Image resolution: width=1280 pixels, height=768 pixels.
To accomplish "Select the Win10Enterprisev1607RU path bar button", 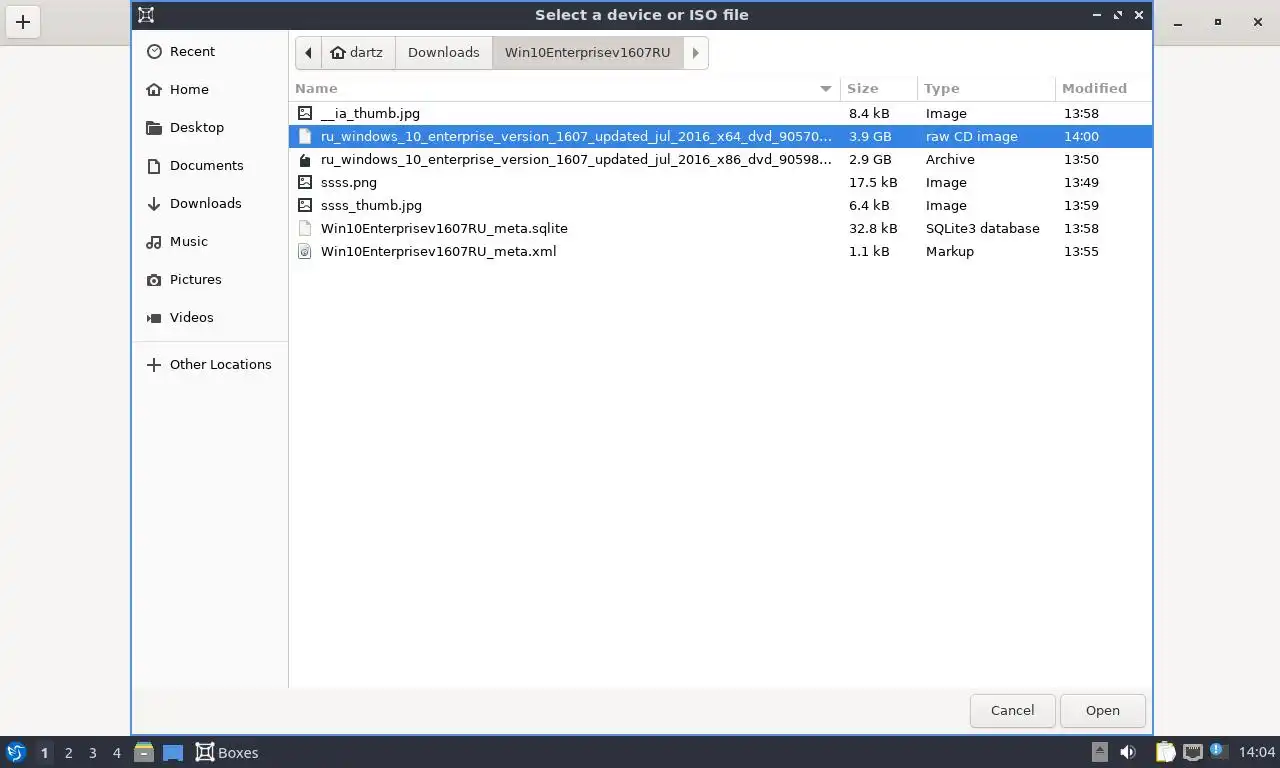I will [587, 52].
